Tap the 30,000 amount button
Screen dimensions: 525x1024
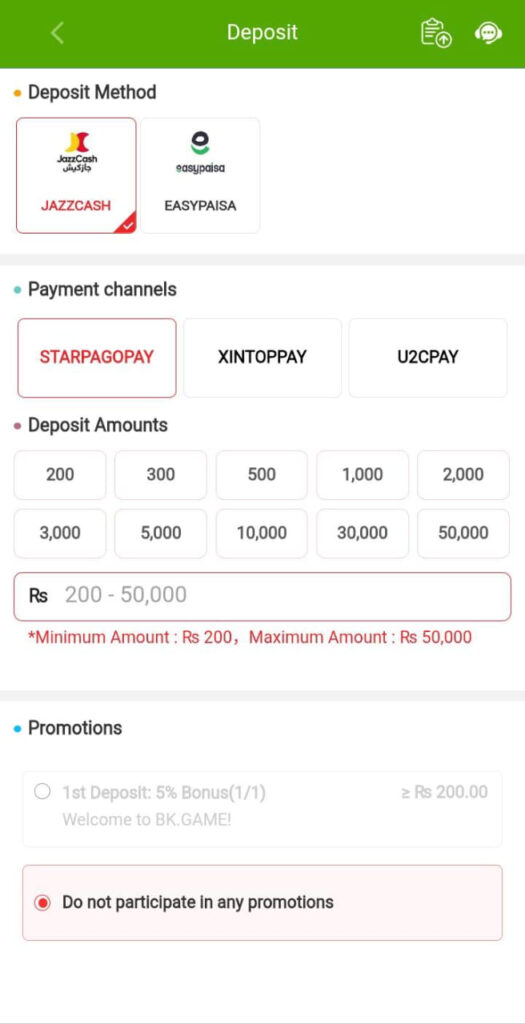click(x=362, y=533)
